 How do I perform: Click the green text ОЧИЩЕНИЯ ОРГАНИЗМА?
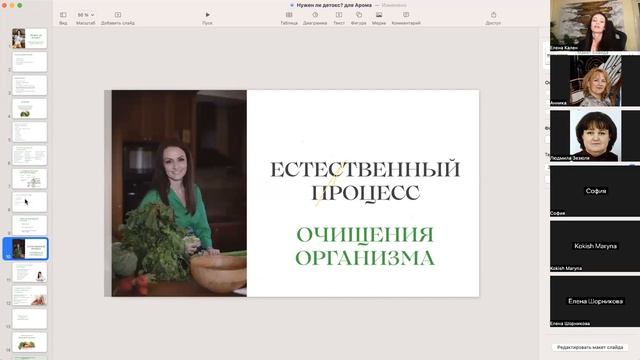click(x=365, y=246)
